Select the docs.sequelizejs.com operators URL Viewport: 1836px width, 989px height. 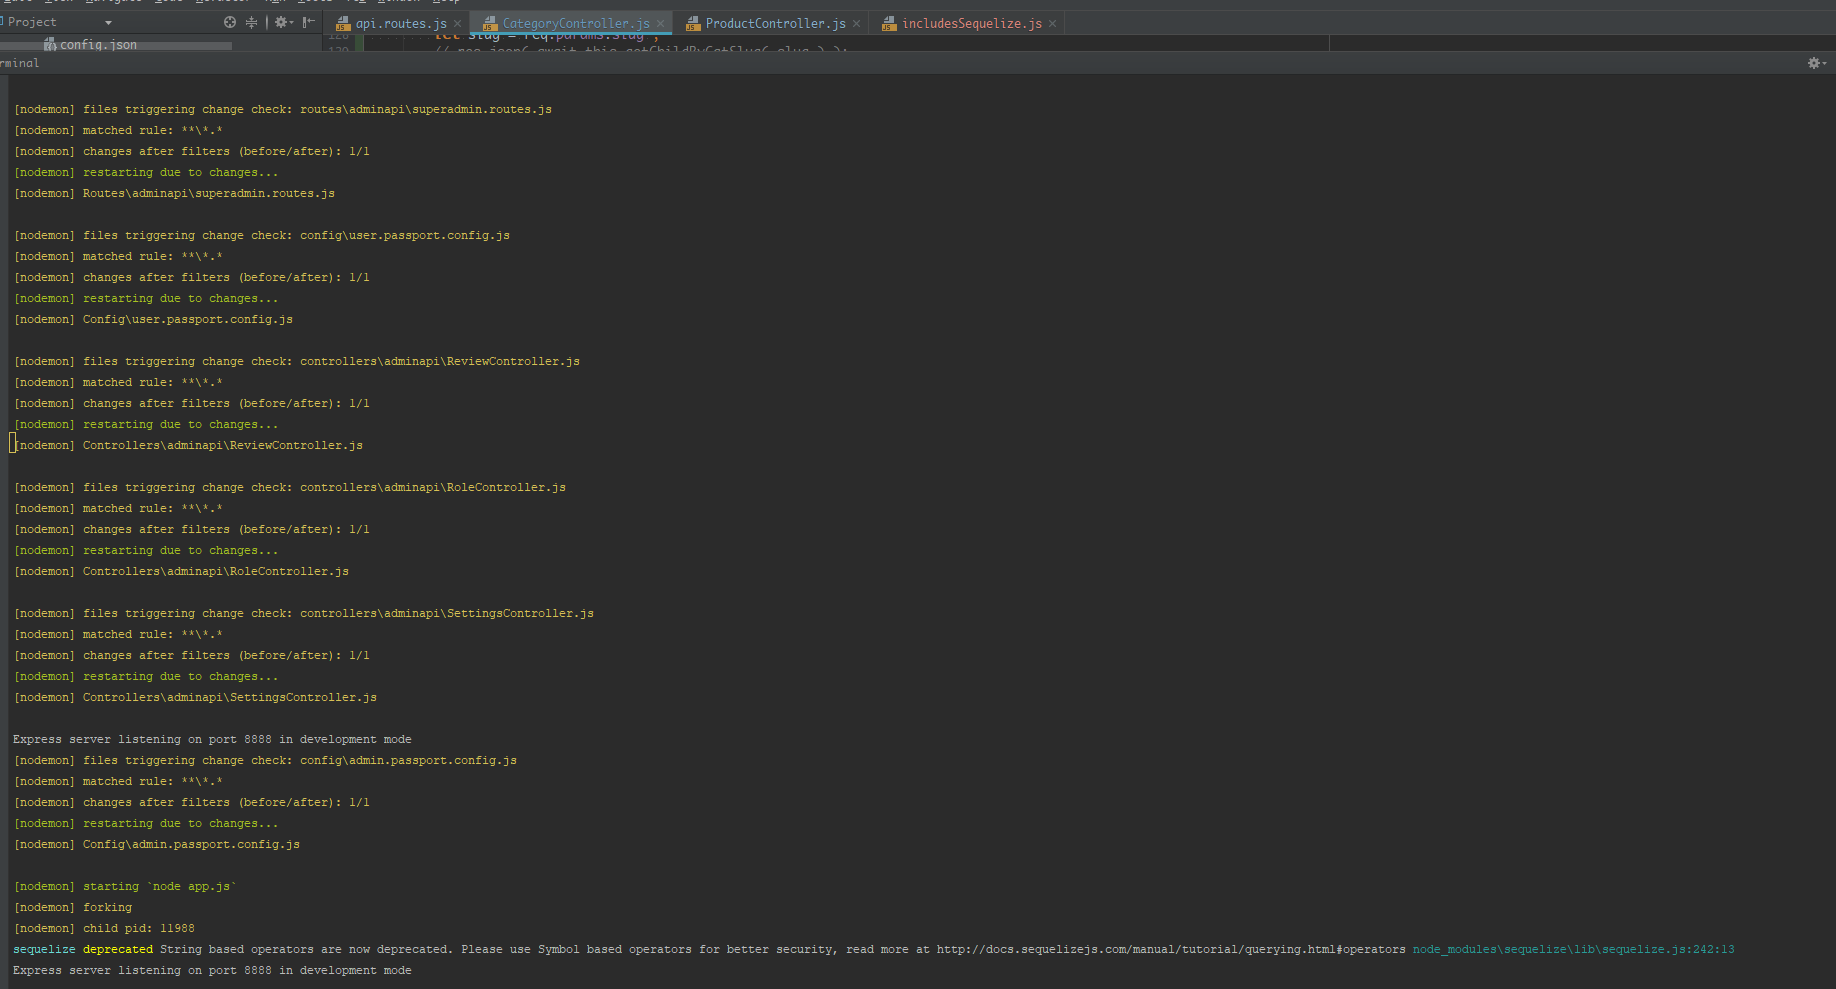[x=1170, y=948]
